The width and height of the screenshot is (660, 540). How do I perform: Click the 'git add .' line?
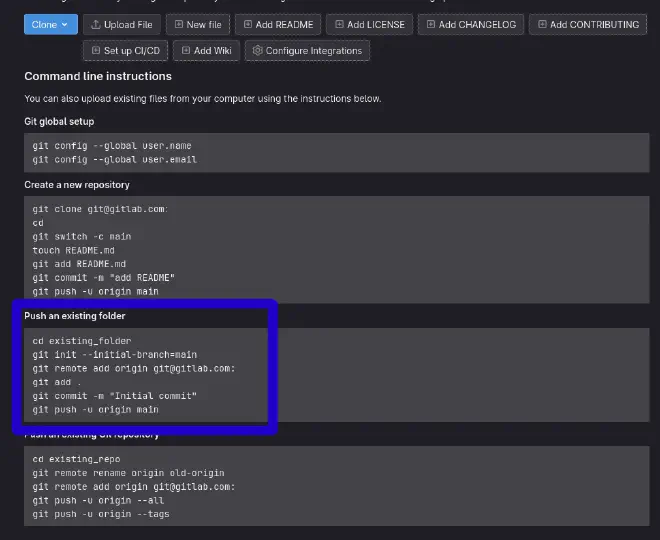[x=56, y=382]
